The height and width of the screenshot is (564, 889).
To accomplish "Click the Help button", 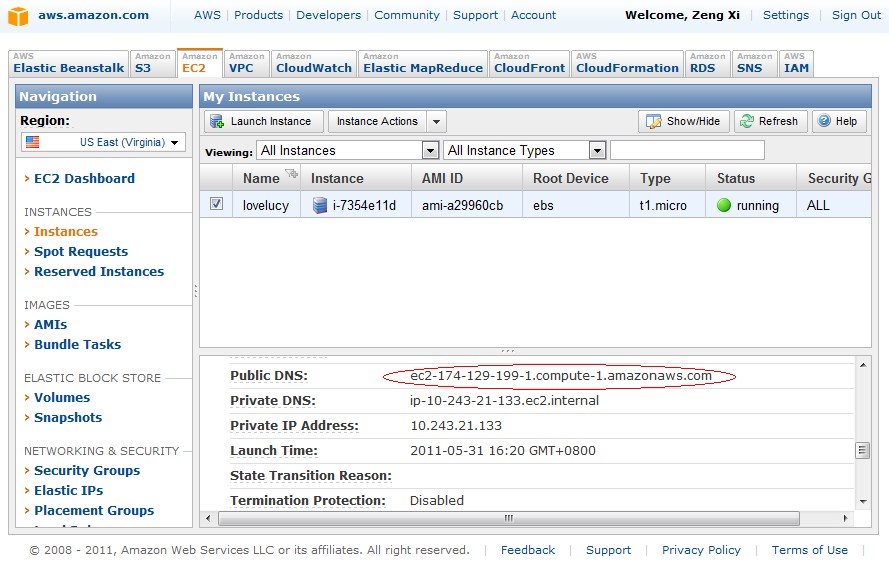I will [839, 121].
